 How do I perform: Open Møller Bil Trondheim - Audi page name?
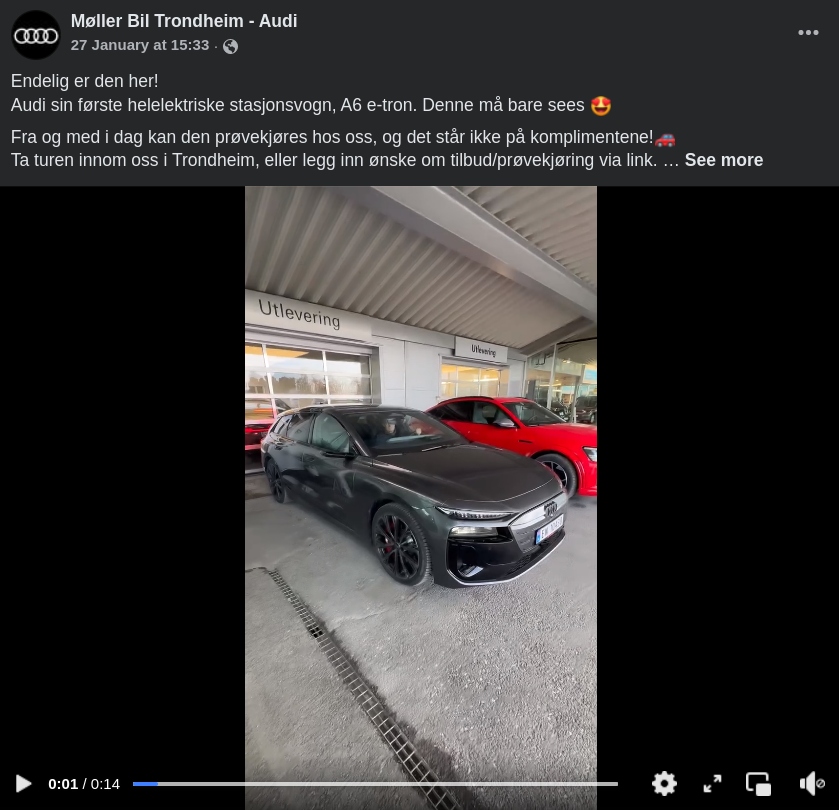184,21
